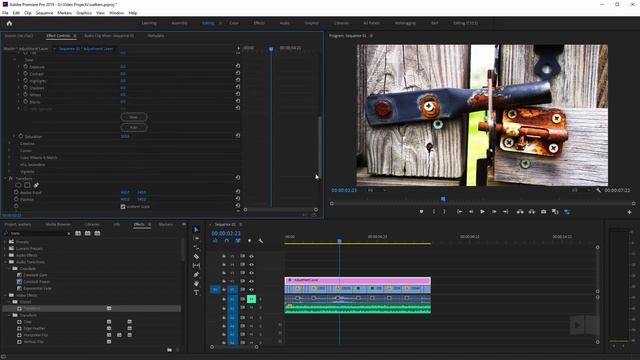Select the Hand tool
Viewport: 640px width, 360px height.
(196, 284)
